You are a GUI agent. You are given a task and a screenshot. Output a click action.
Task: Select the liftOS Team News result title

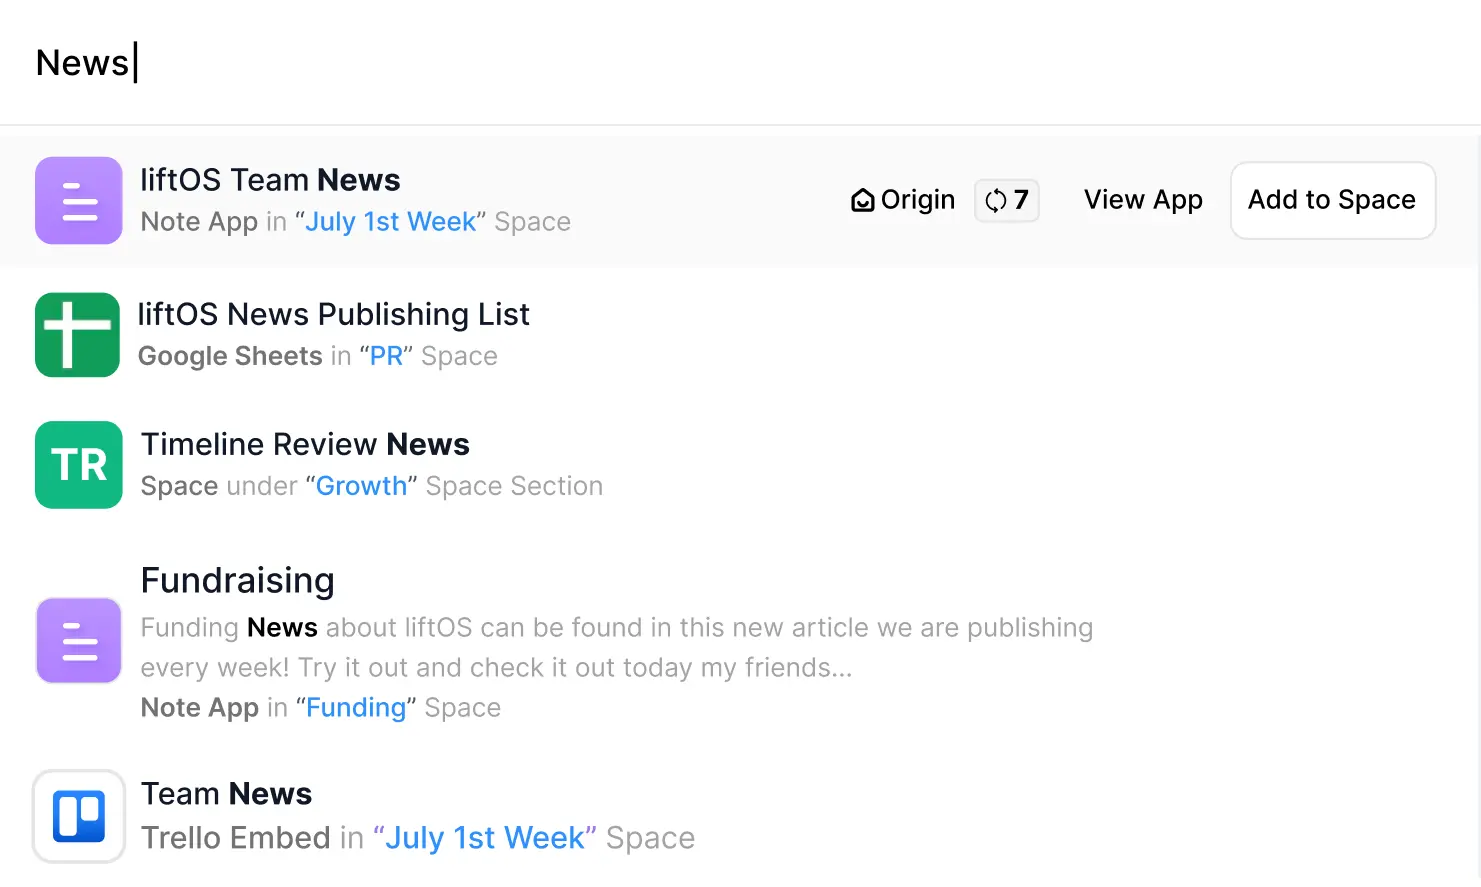270,180
